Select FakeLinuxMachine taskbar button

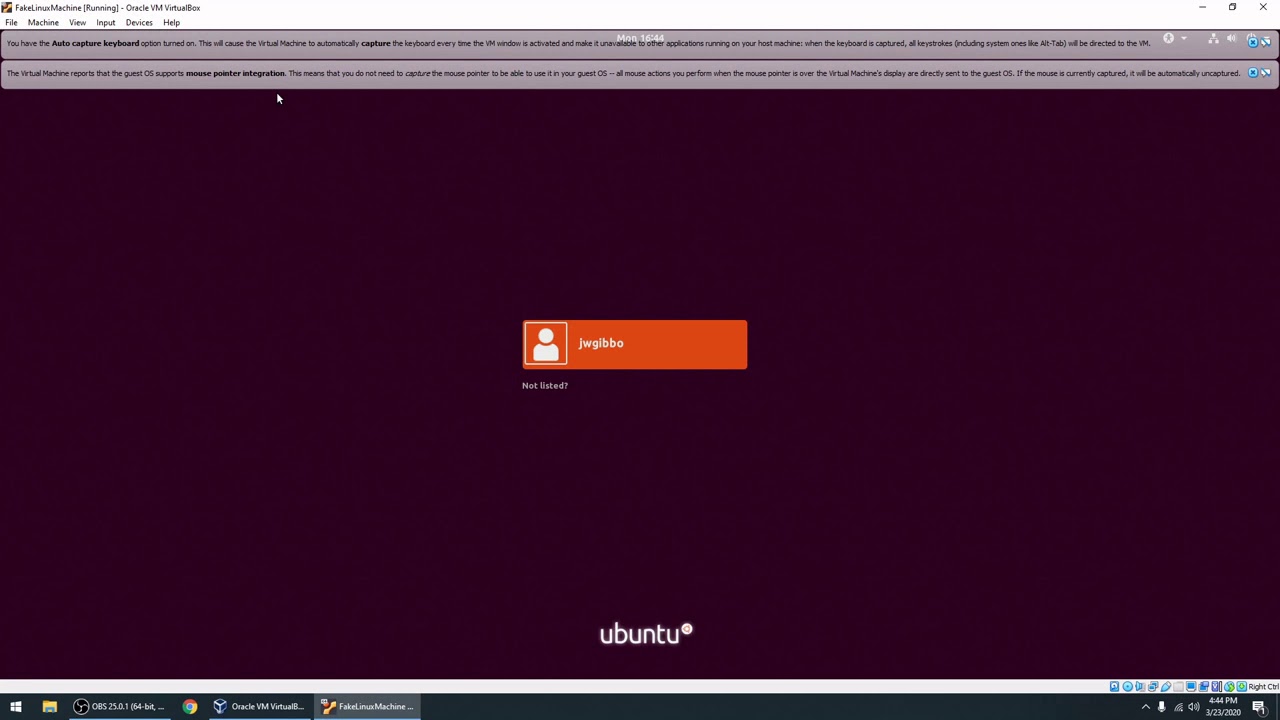click(367, 706)
